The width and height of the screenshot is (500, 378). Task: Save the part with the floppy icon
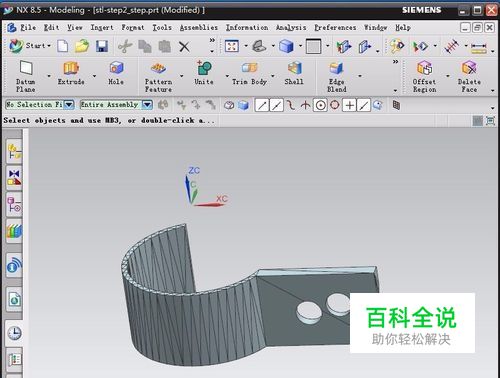pyautogui.click(x=102, y=46)
